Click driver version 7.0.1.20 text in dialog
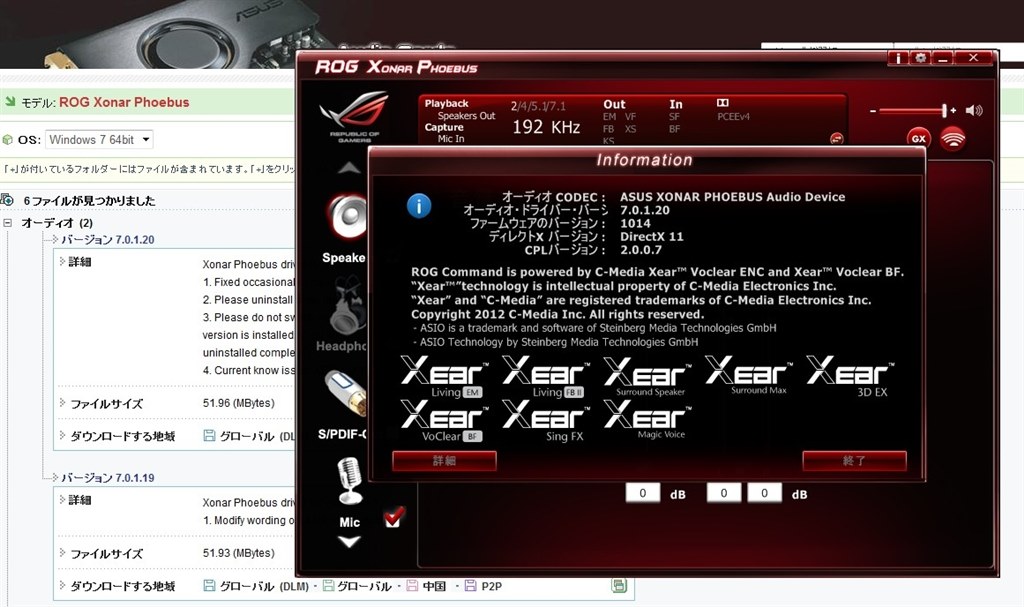Viewport: 1024px width, 607px height. (645, 210)
